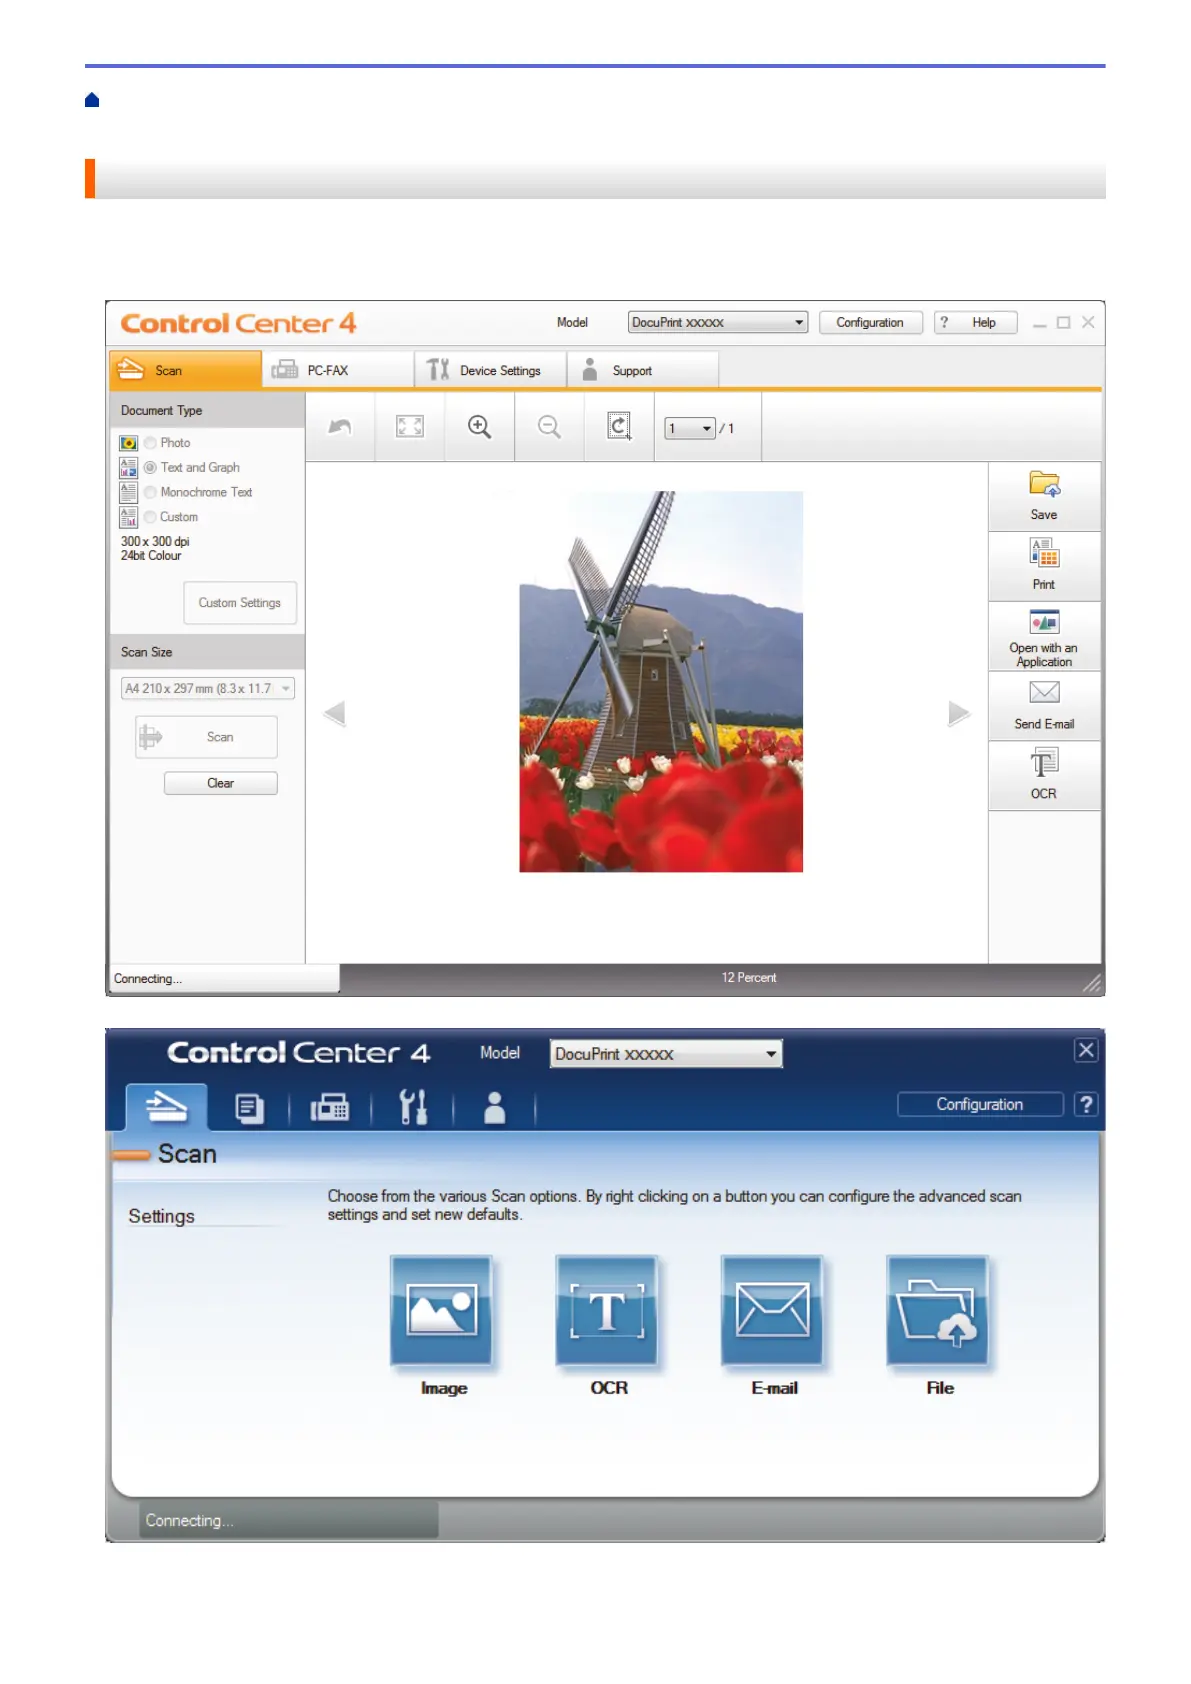Go to the Support tab

pyautogui.click(x=643, y=370)
